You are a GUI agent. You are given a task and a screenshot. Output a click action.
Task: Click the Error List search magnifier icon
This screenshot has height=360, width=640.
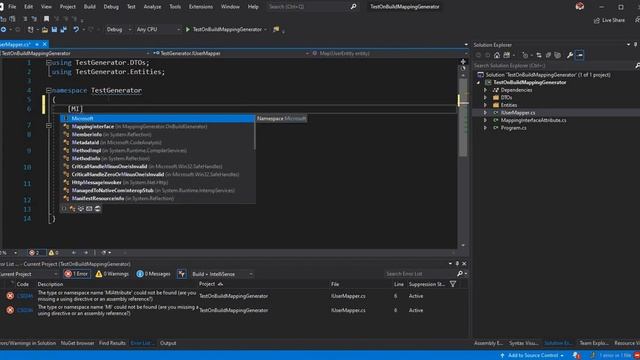(x=460, y=274)
